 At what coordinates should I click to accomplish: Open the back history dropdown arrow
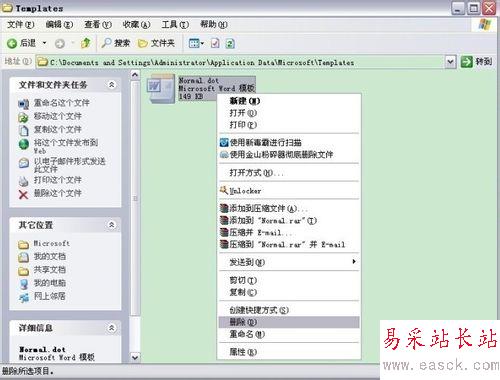click(x=44, y=43)
